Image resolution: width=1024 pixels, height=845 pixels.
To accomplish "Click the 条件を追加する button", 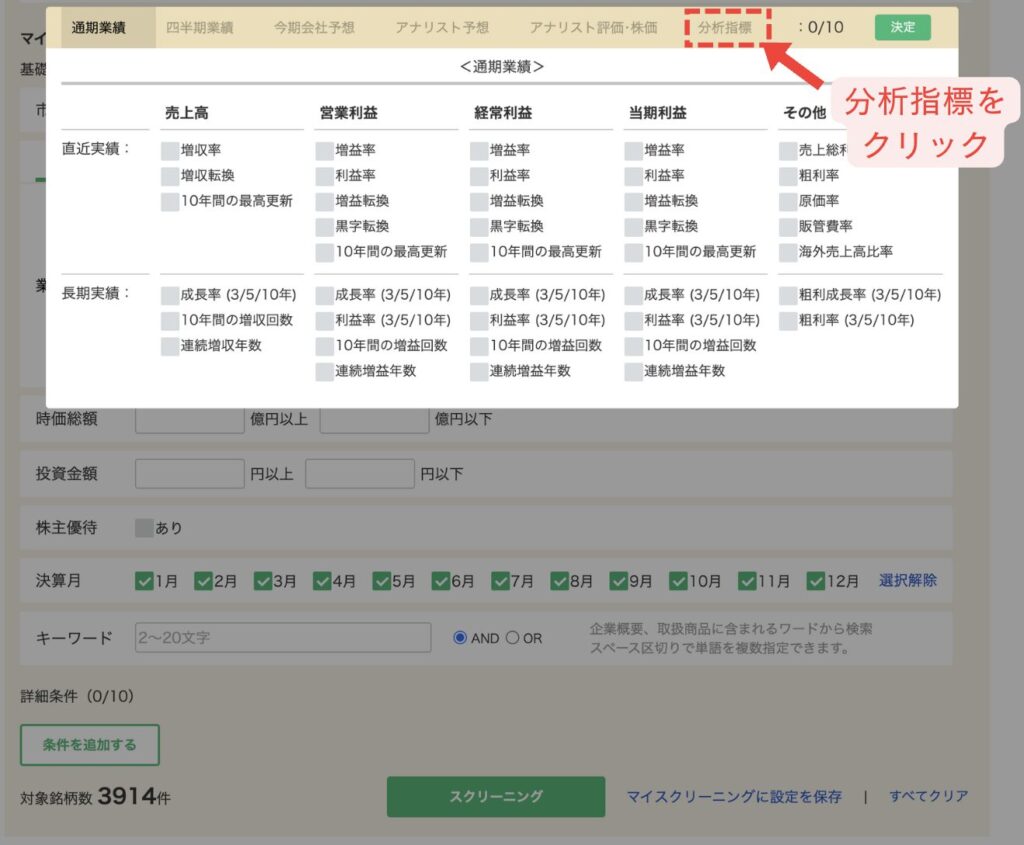I will point(89,745).
